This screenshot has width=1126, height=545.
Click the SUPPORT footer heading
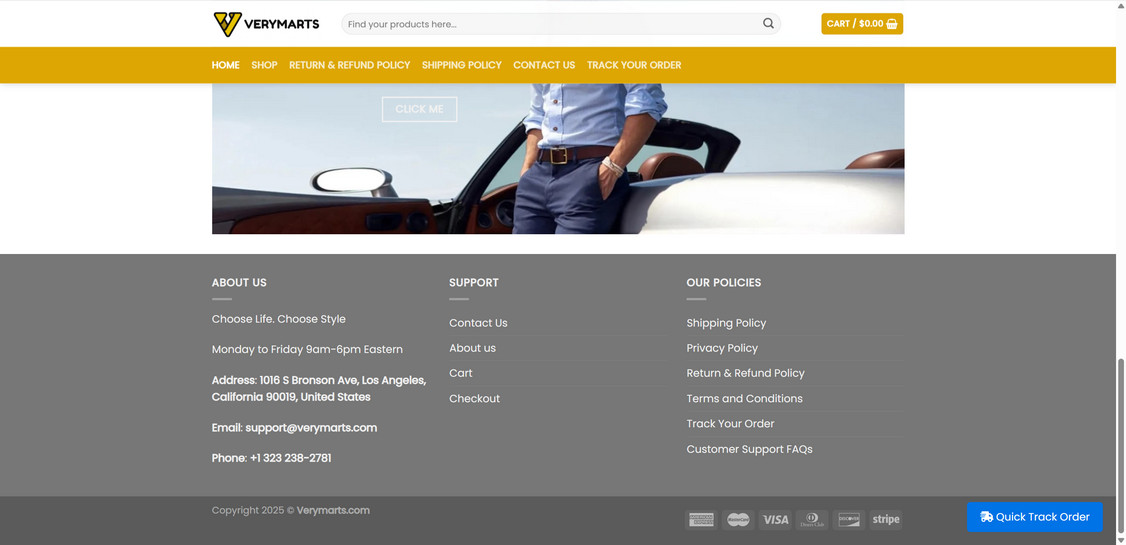pyautogui.click(x=474, y=283)
